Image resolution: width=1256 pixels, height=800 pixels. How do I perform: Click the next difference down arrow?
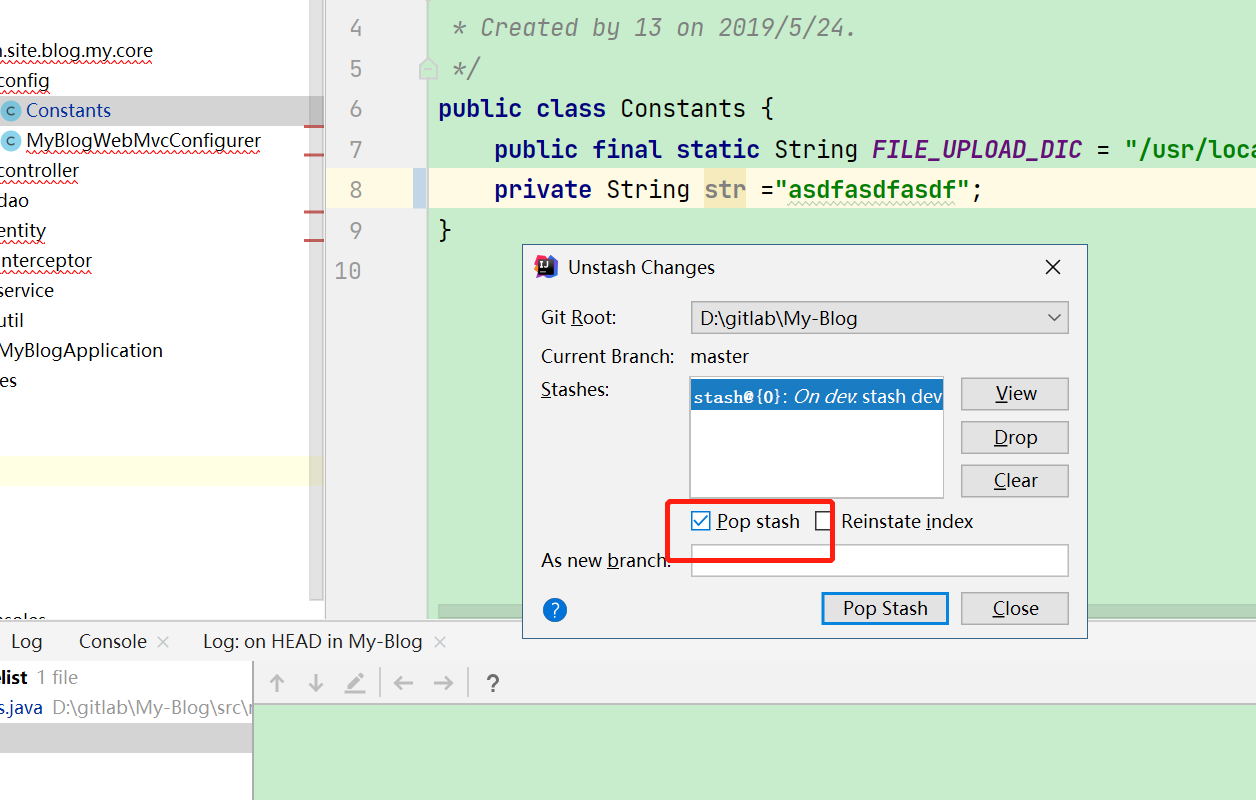pyautogui.click(x=316, y=683)
